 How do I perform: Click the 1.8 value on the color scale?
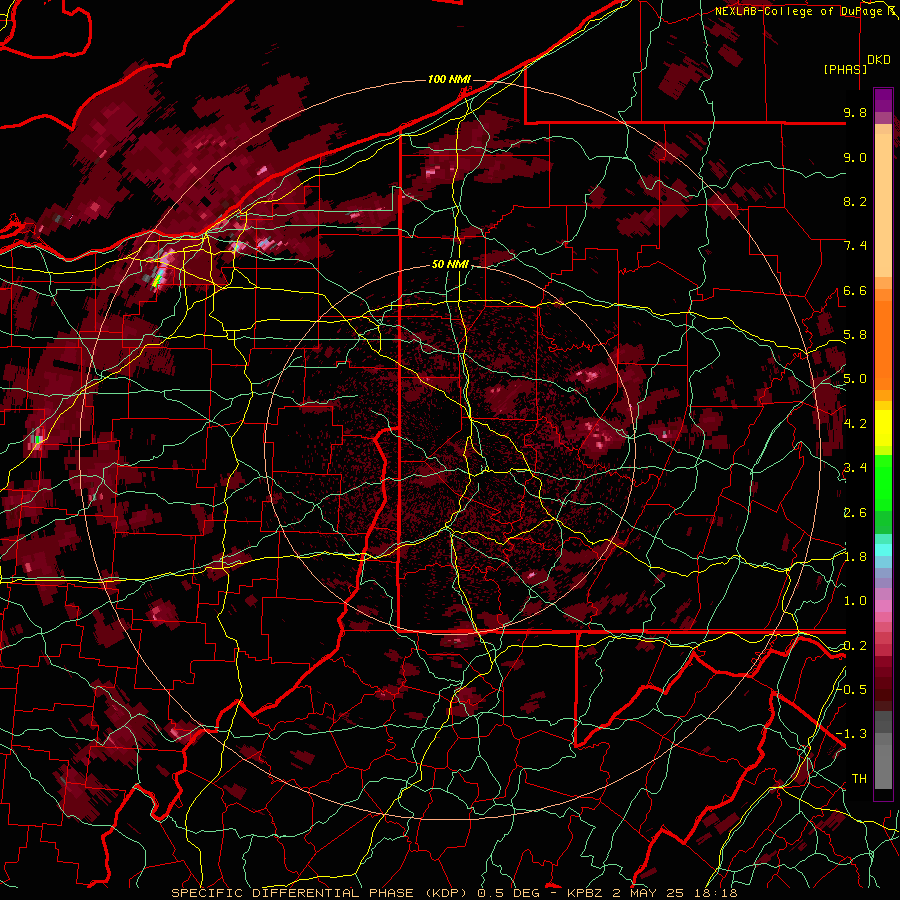(855, 557)
